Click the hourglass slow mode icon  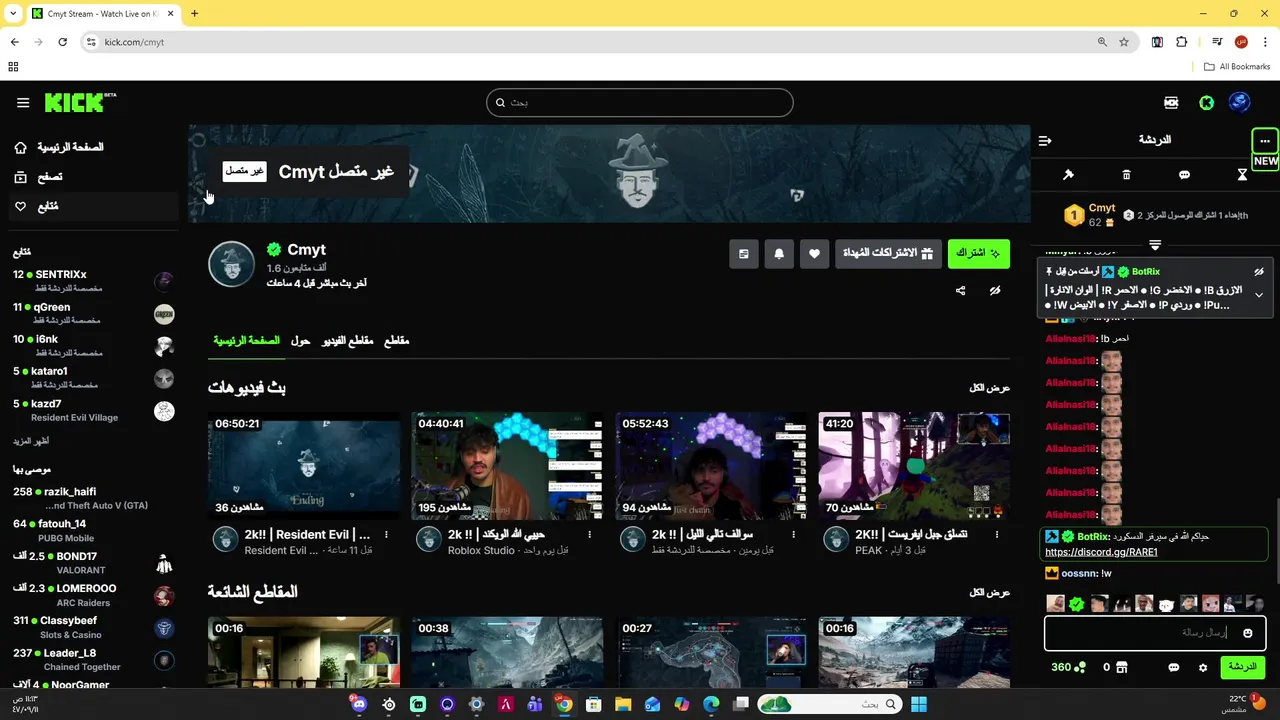pos(1242,175)
